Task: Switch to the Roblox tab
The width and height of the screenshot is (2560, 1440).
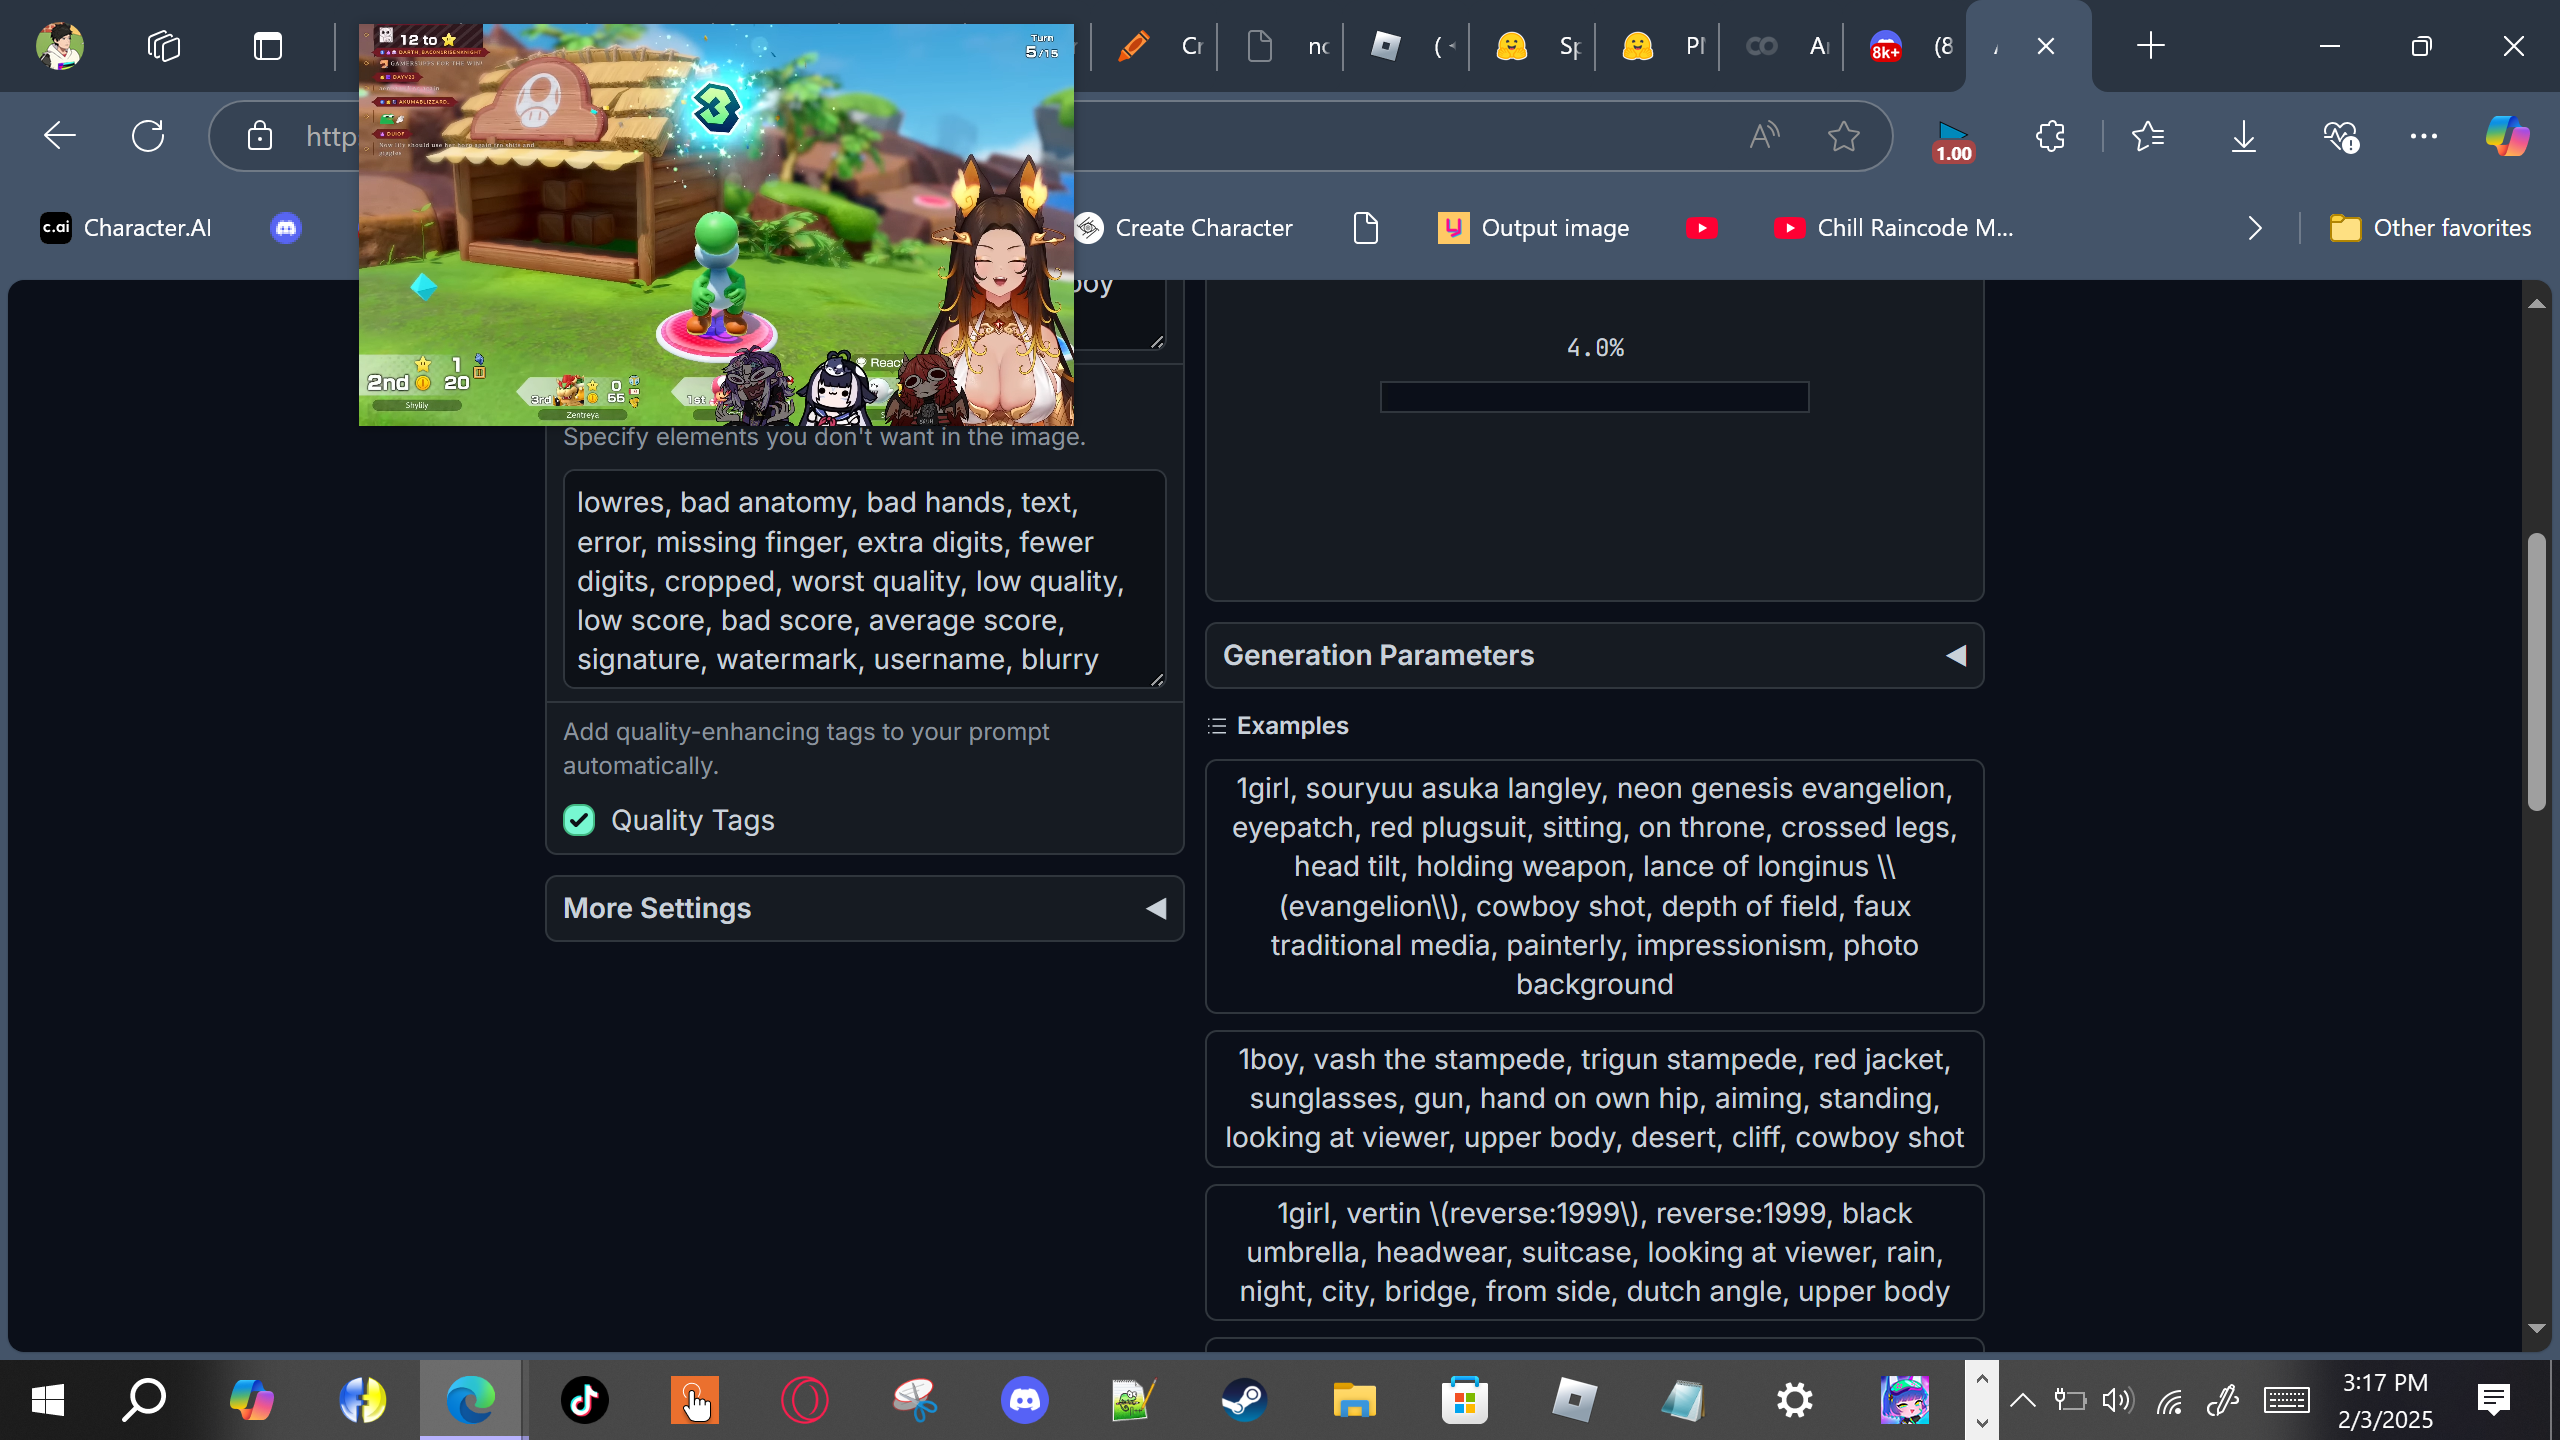Action: point(1406,46)
